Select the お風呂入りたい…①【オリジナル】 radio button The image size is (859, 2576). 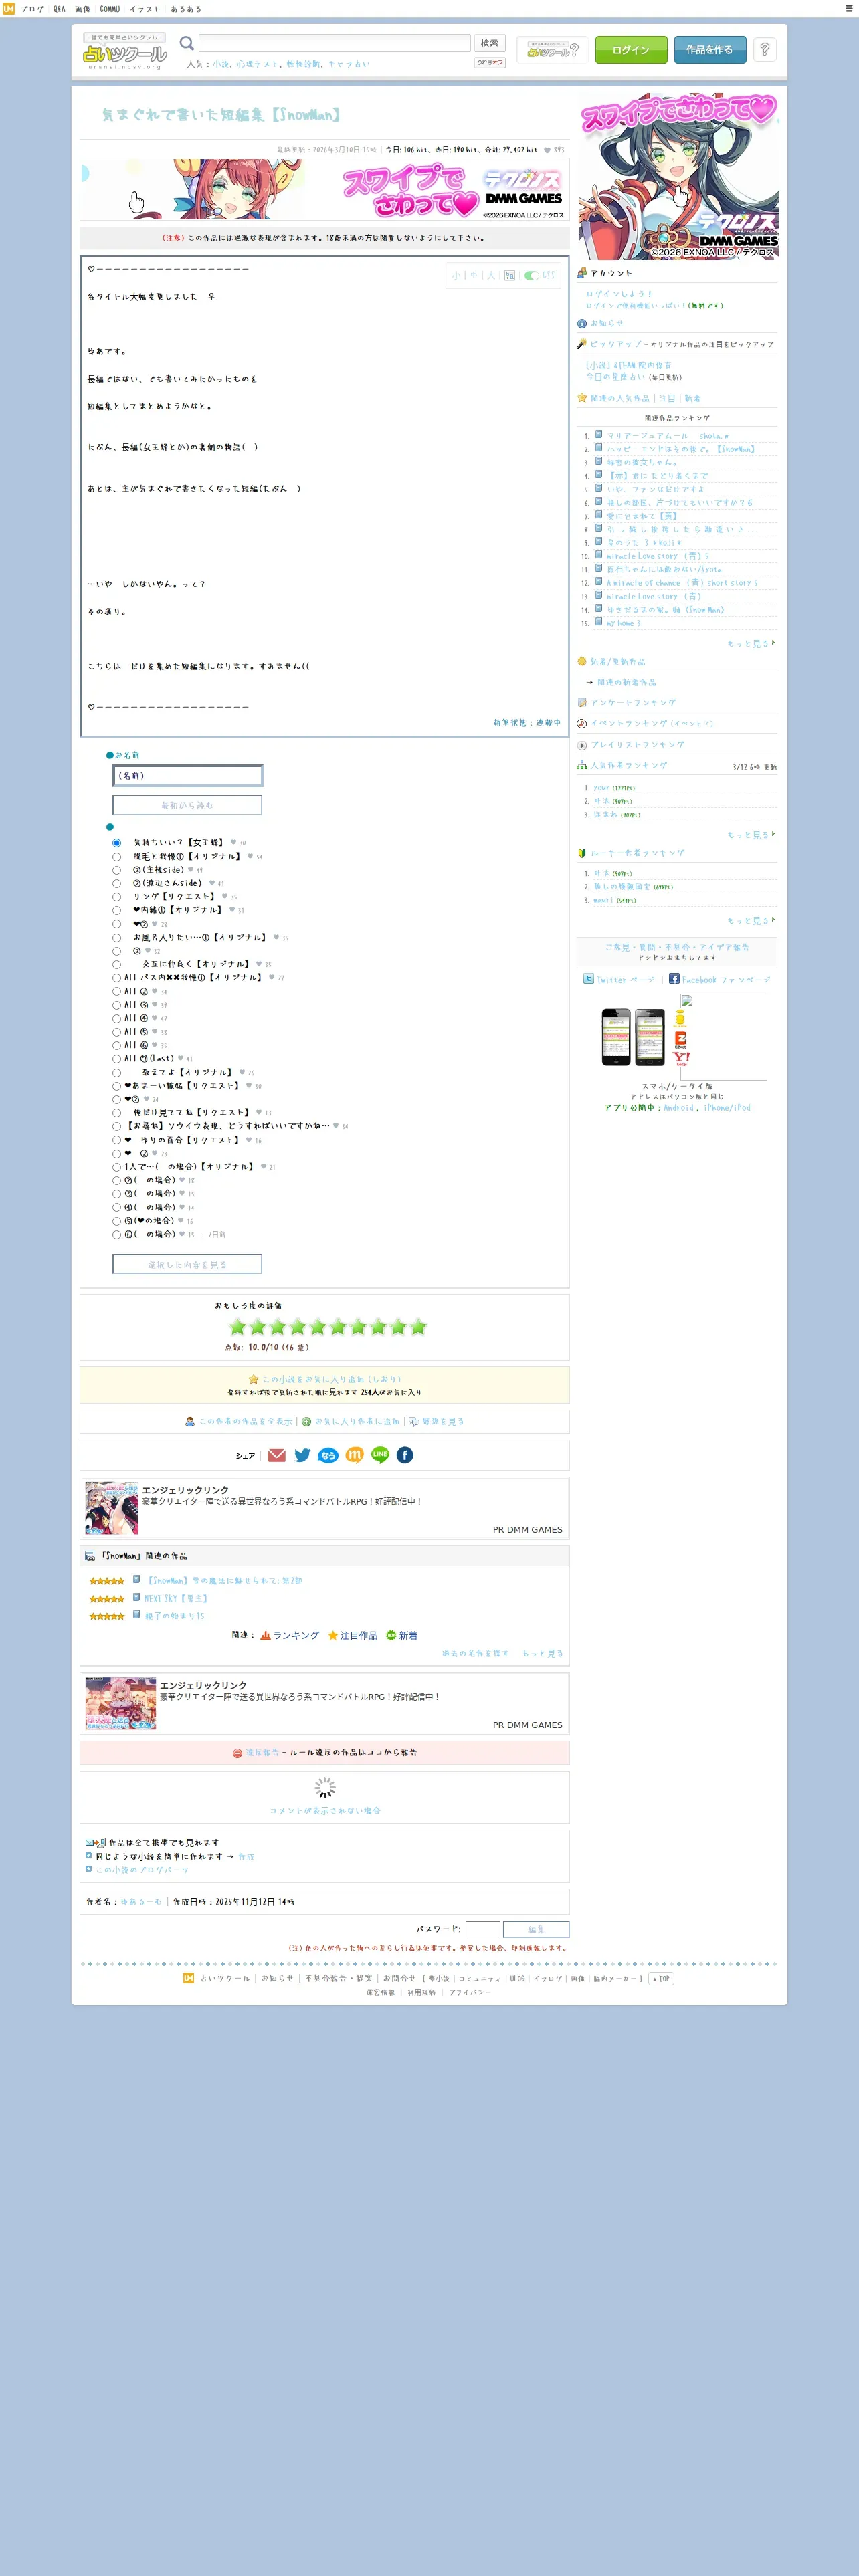[116, 938]
